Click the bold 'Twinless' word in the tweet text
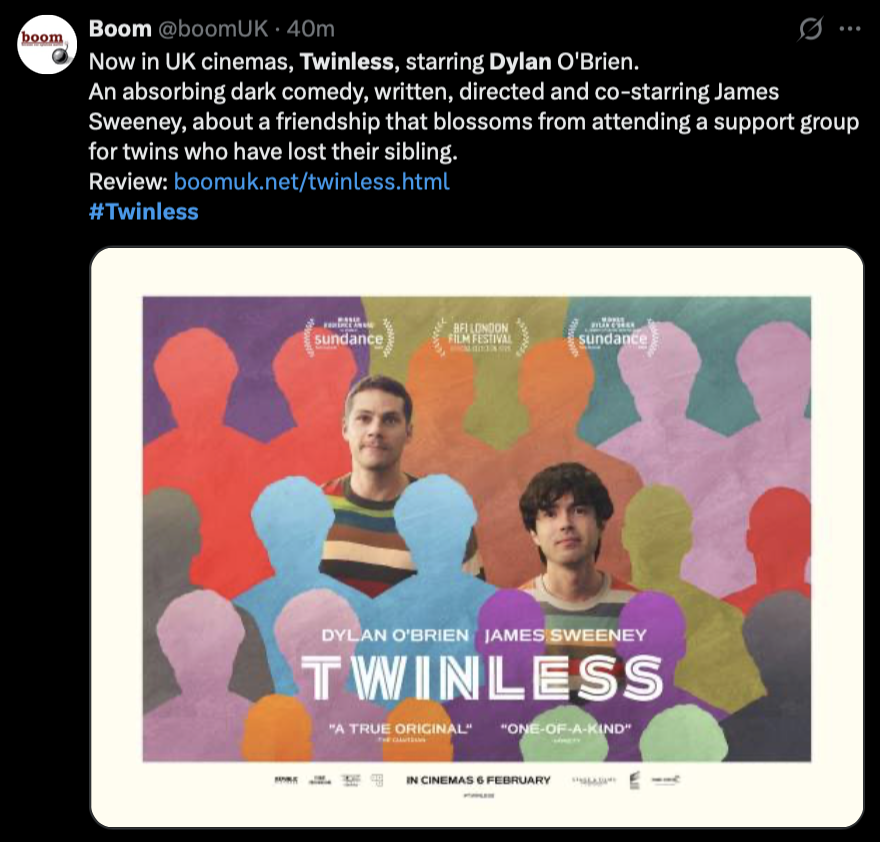The width and height of the screenshot is (880, 842). pyautogui.click(x=347, y=62)
